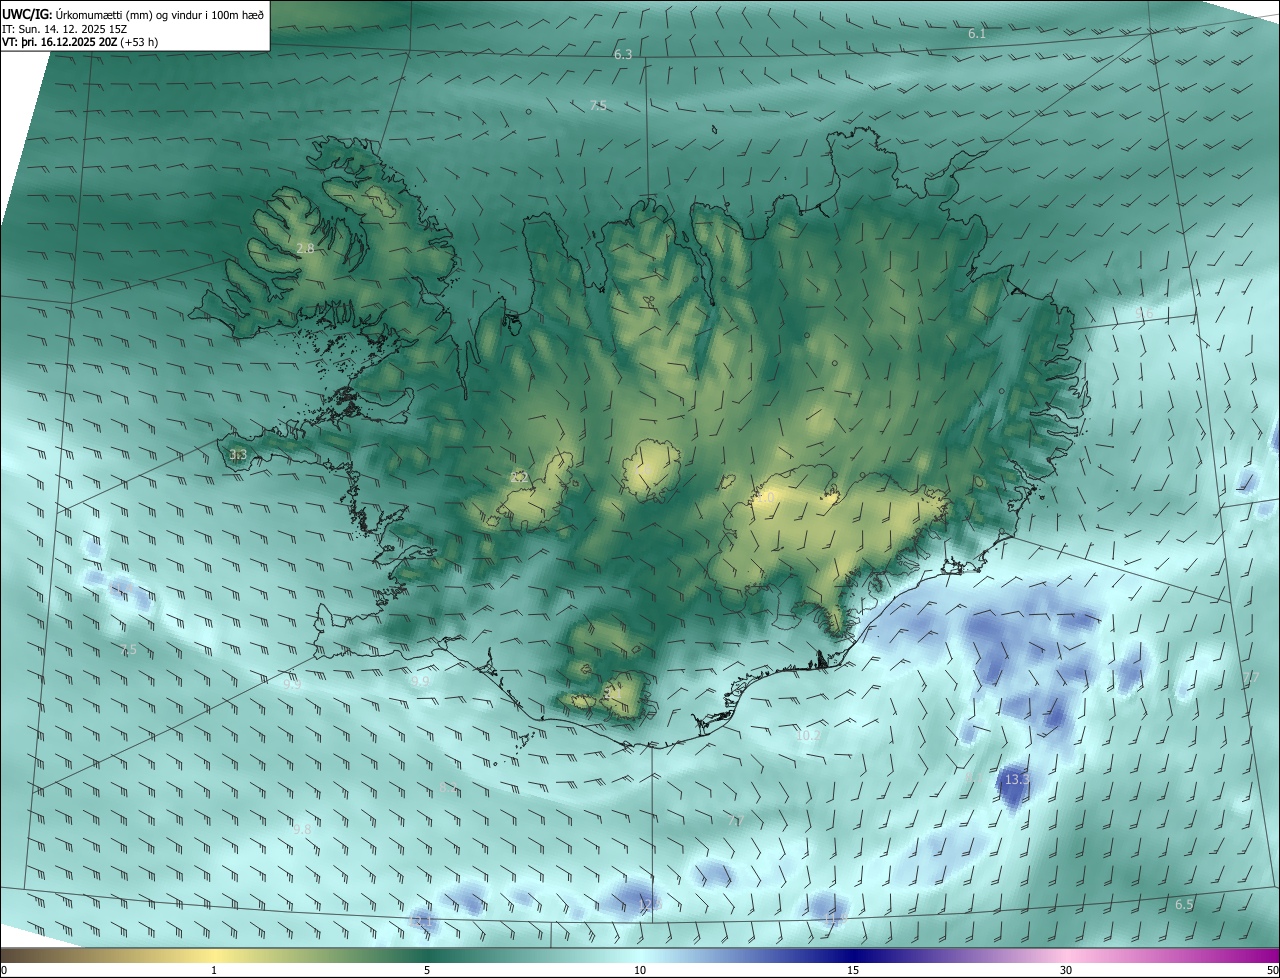Click the 6.5 value label on the map

point(1184,905)
